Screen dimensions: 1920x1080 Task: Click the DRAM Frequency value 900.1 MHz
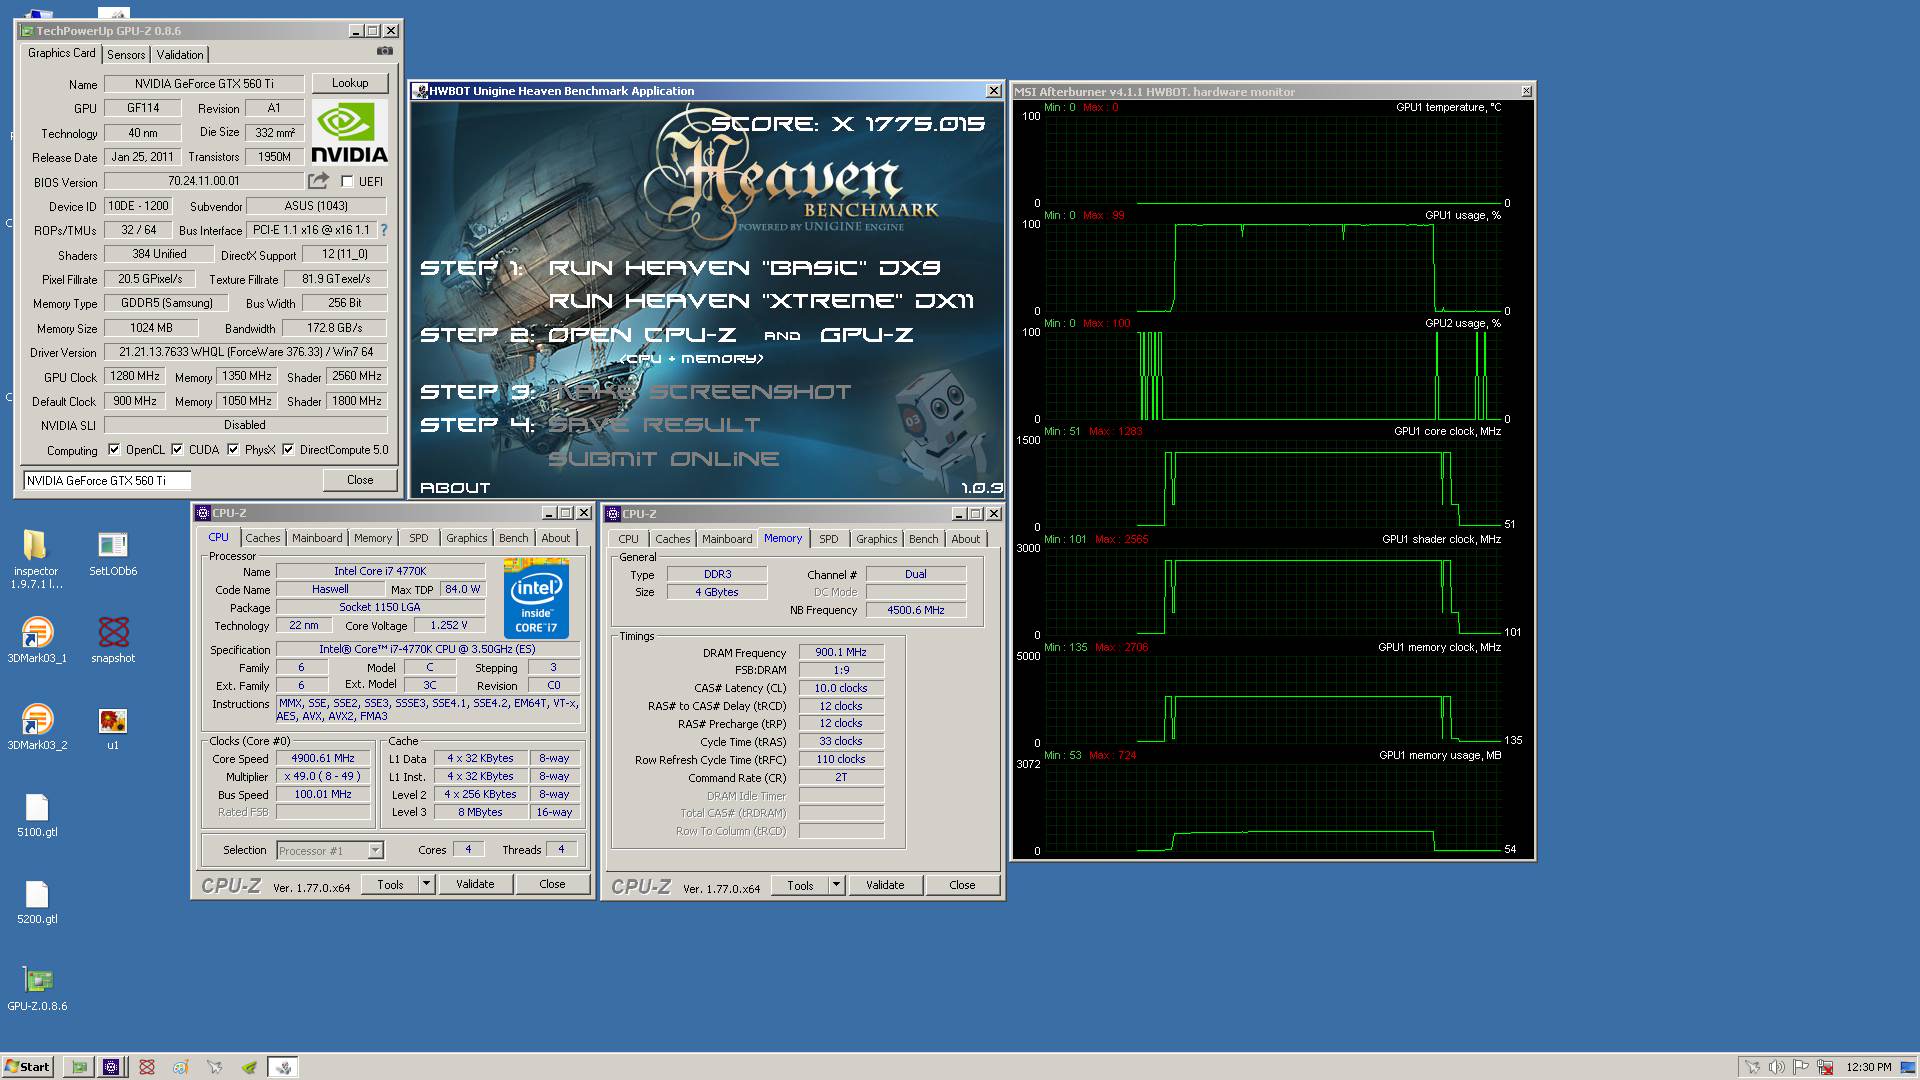pos(841,652)
